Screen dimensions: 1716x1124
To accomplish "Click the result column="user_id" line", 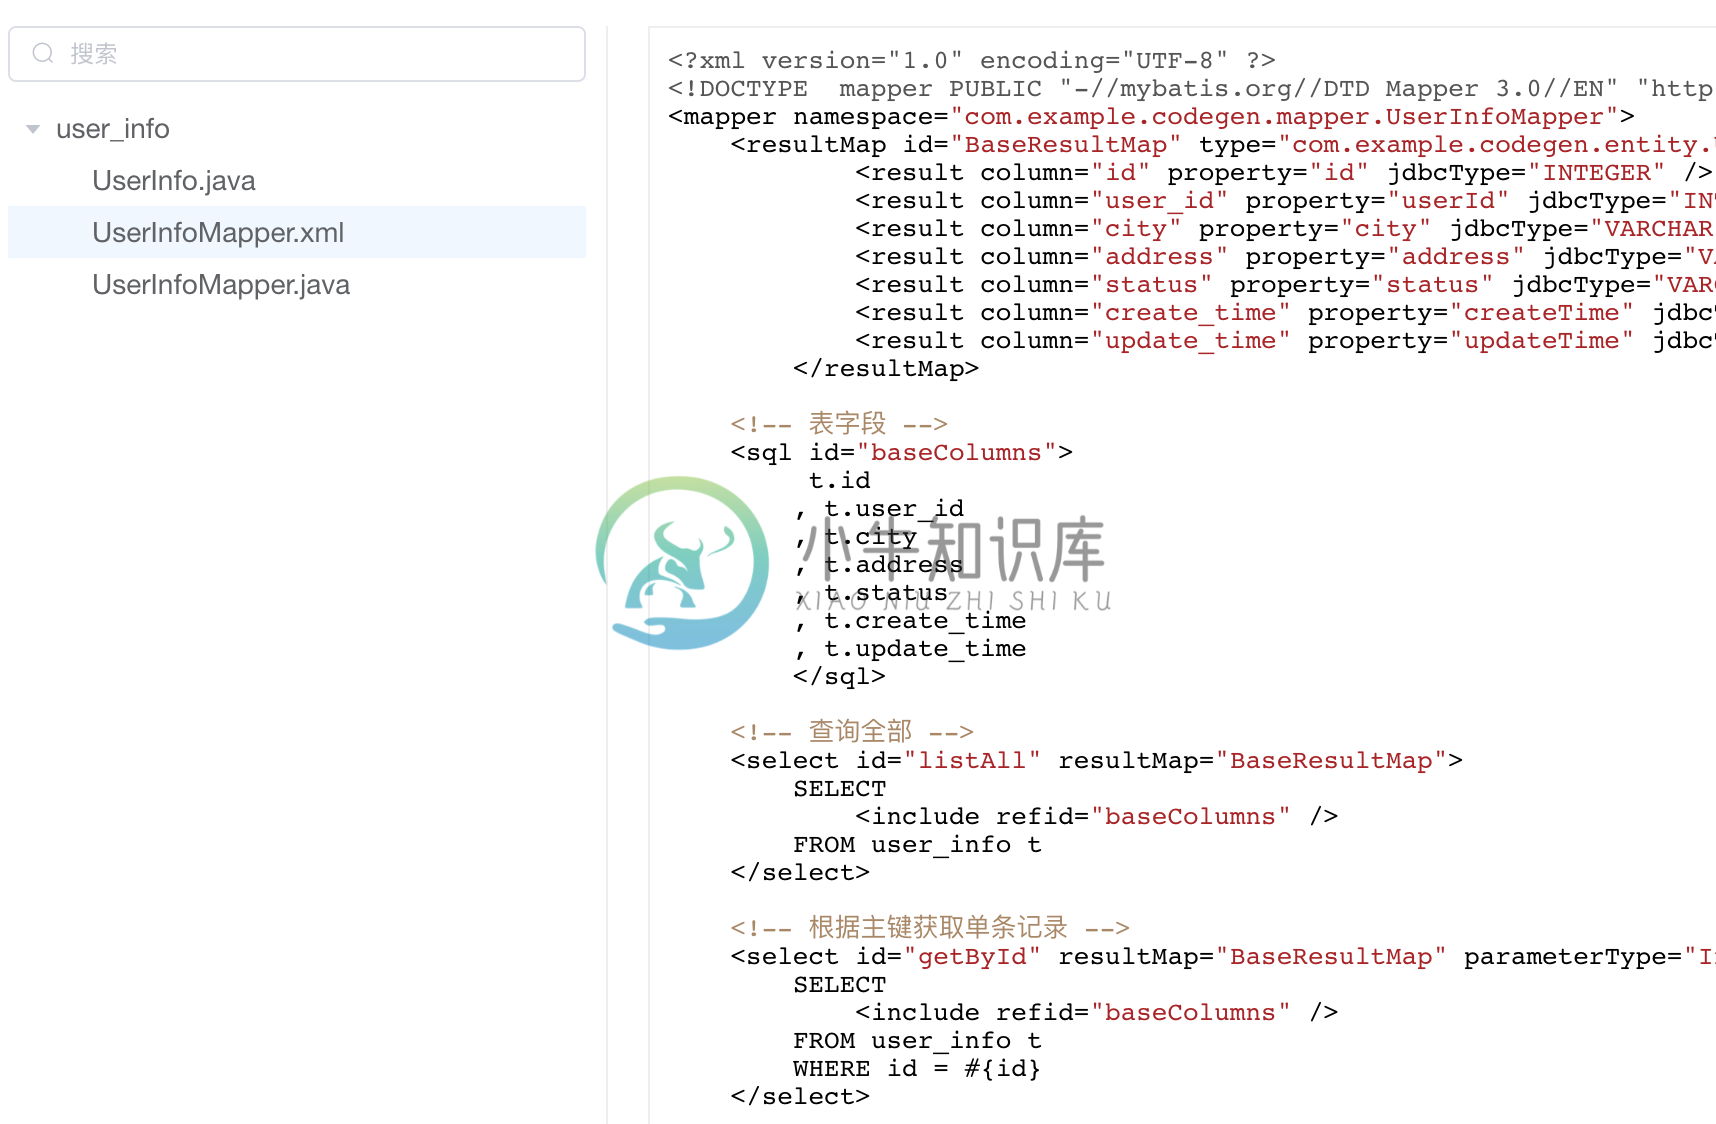I will (x=1284, y=201).
